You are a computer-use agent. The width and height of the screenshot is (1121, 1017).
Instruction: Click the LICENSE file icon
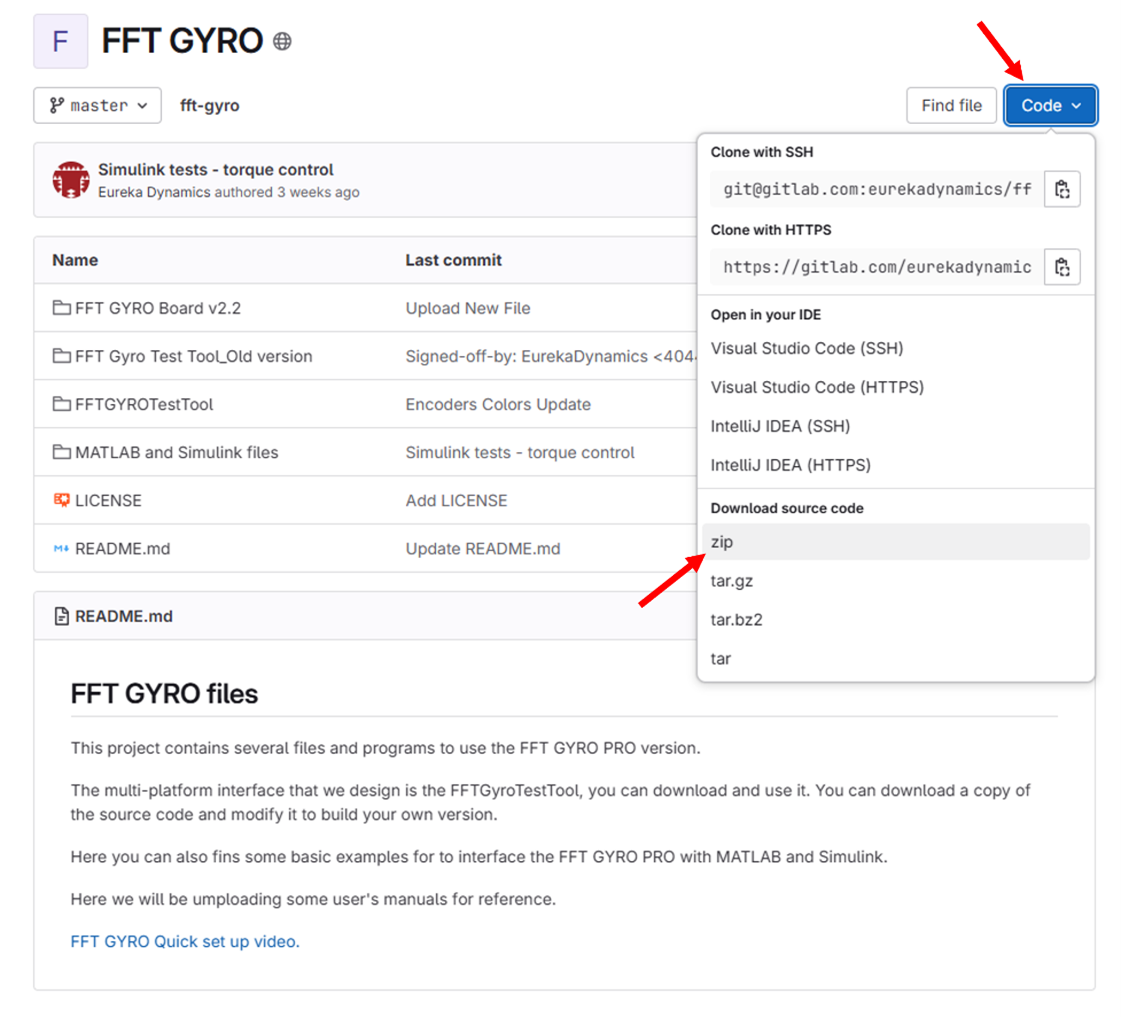tap(62, 500)
